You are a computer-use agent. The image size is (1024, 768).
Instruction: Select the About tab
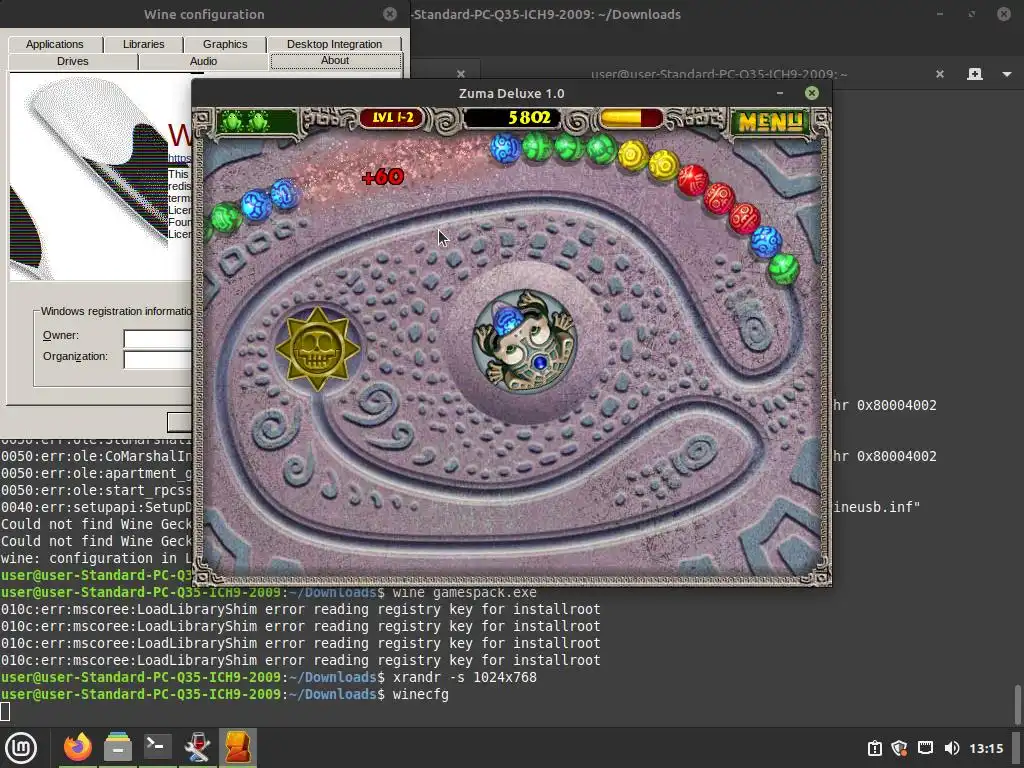[x=336, y=61]
